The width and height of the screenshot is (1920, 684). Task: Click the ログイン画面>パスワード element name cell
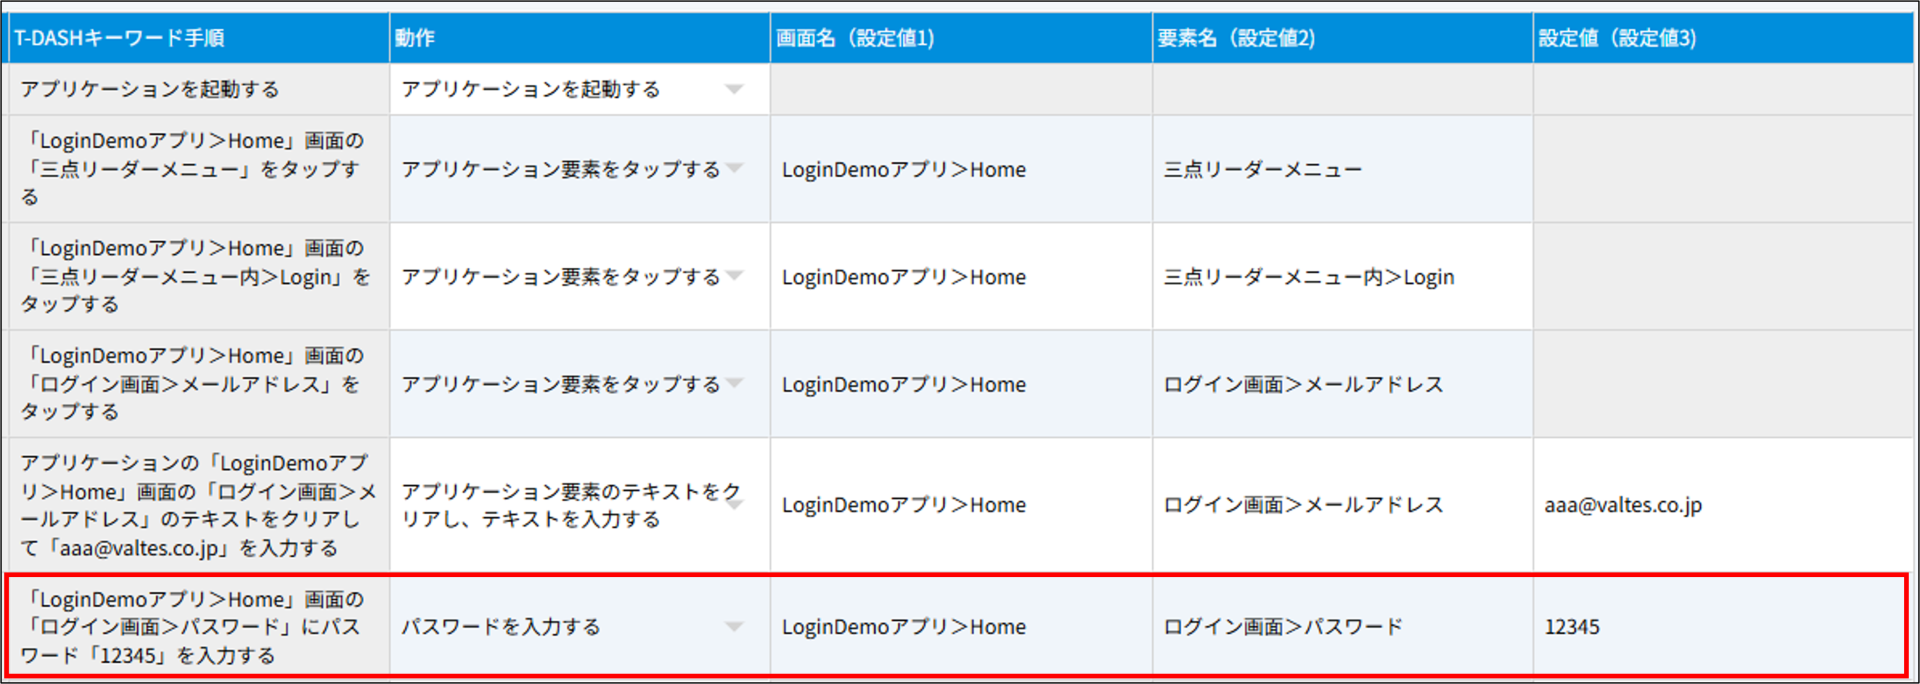click(1283, 627)
